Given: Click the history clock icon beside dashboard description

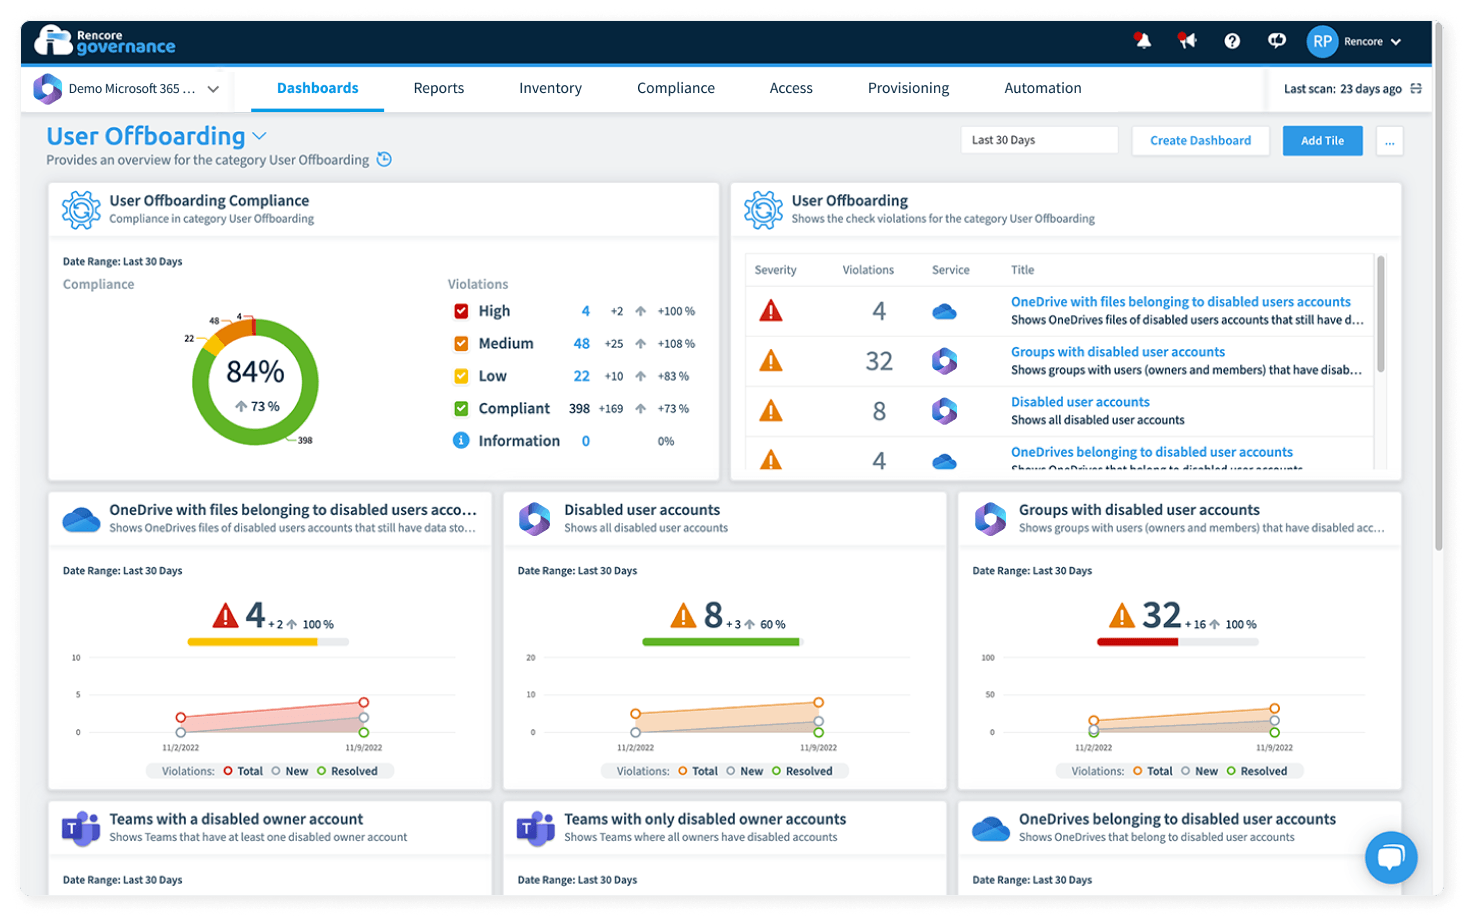Looking at the screenshot, I should coord(384,160).
